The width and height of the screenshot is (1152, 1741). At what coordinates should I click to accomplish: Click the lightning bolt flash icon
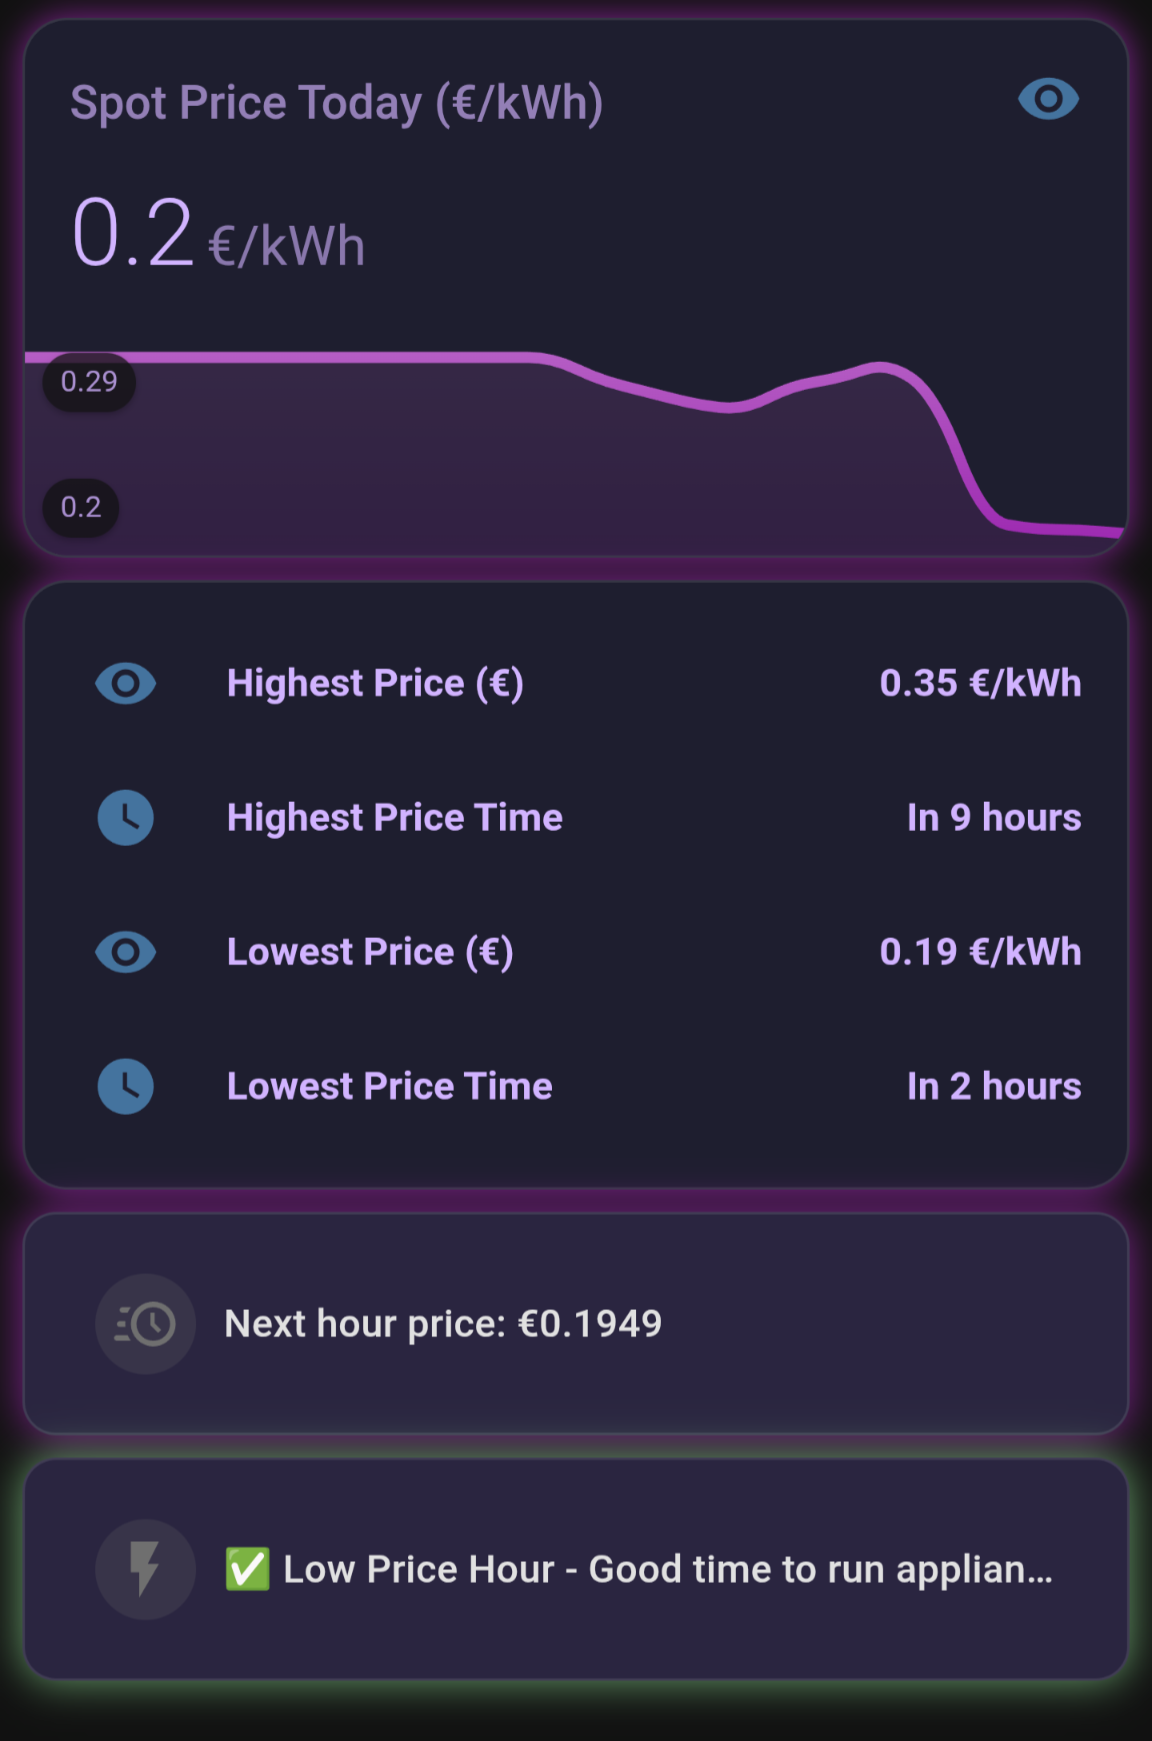(145, 1569)
